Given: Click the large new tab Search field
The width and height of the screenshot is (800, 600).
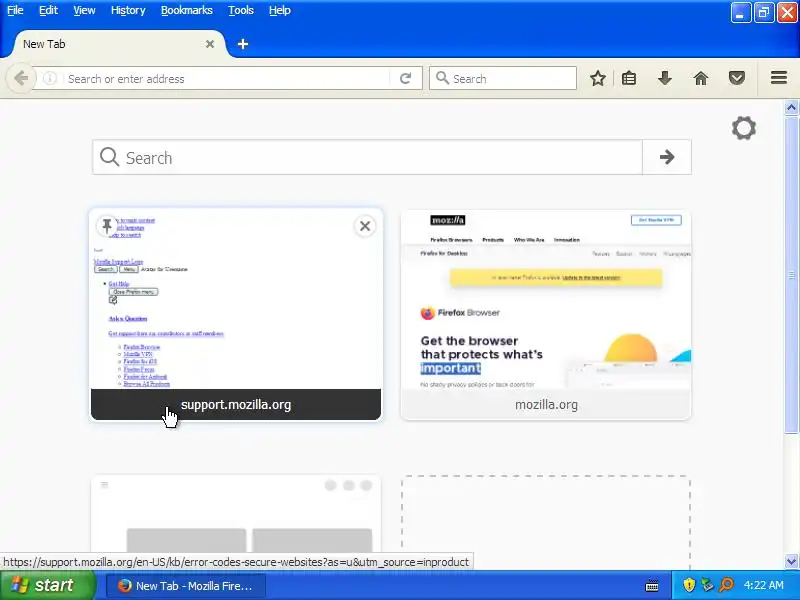Looking at the screenshot, I should [x=367, y=157].
